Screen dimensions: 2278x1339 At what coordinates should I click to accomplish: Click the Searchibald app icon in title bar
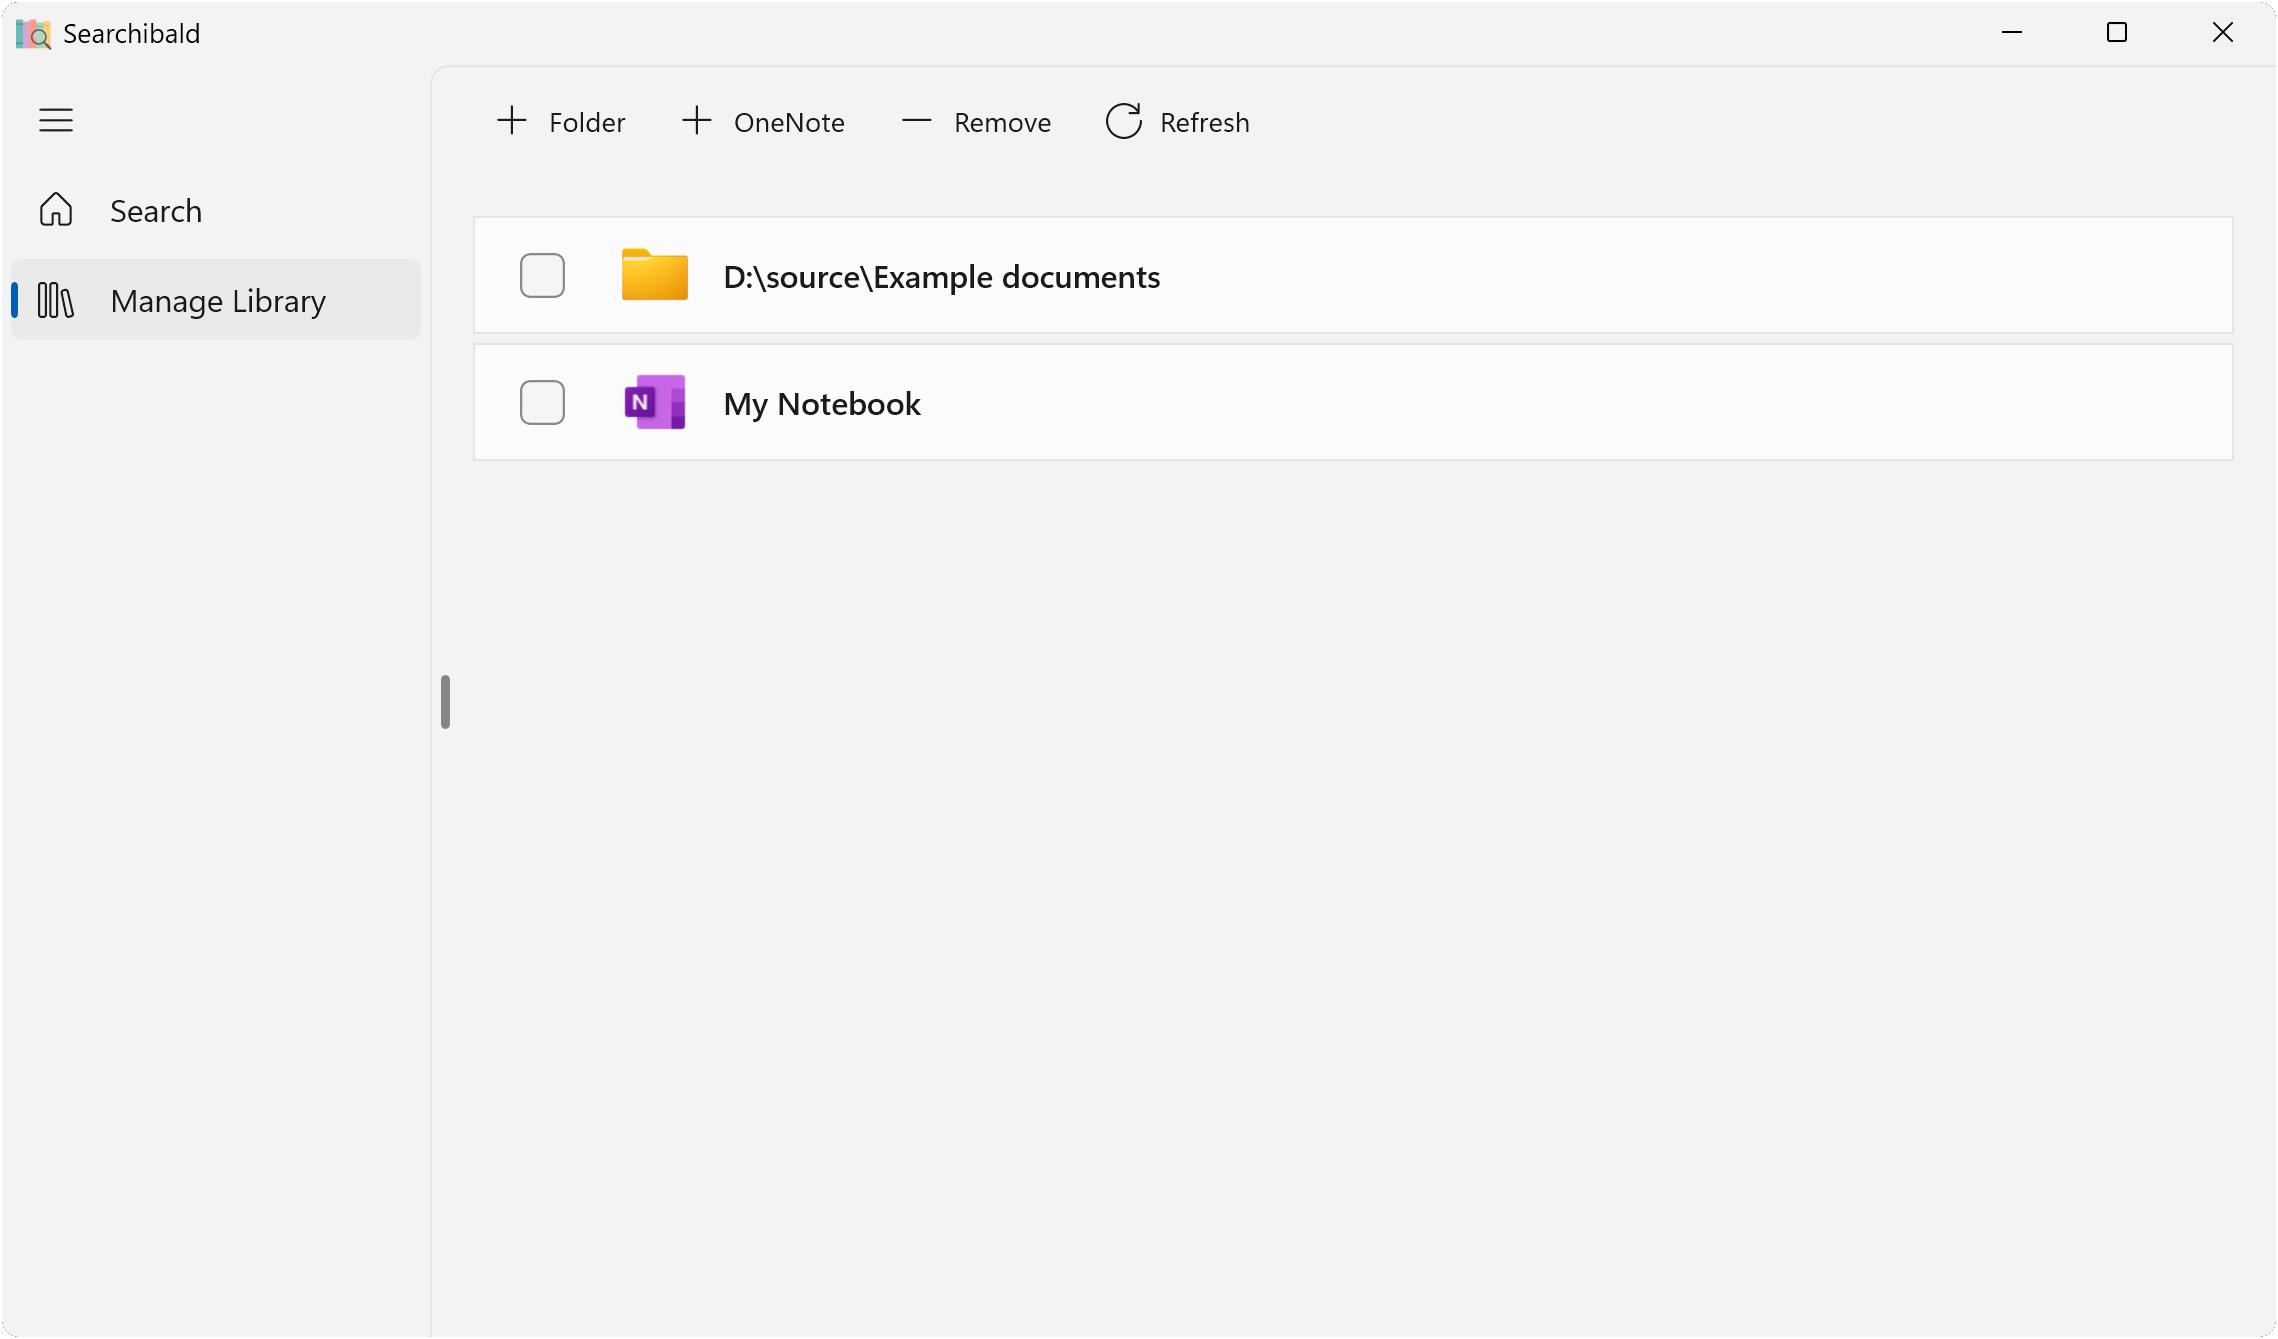tap(33, 32)
